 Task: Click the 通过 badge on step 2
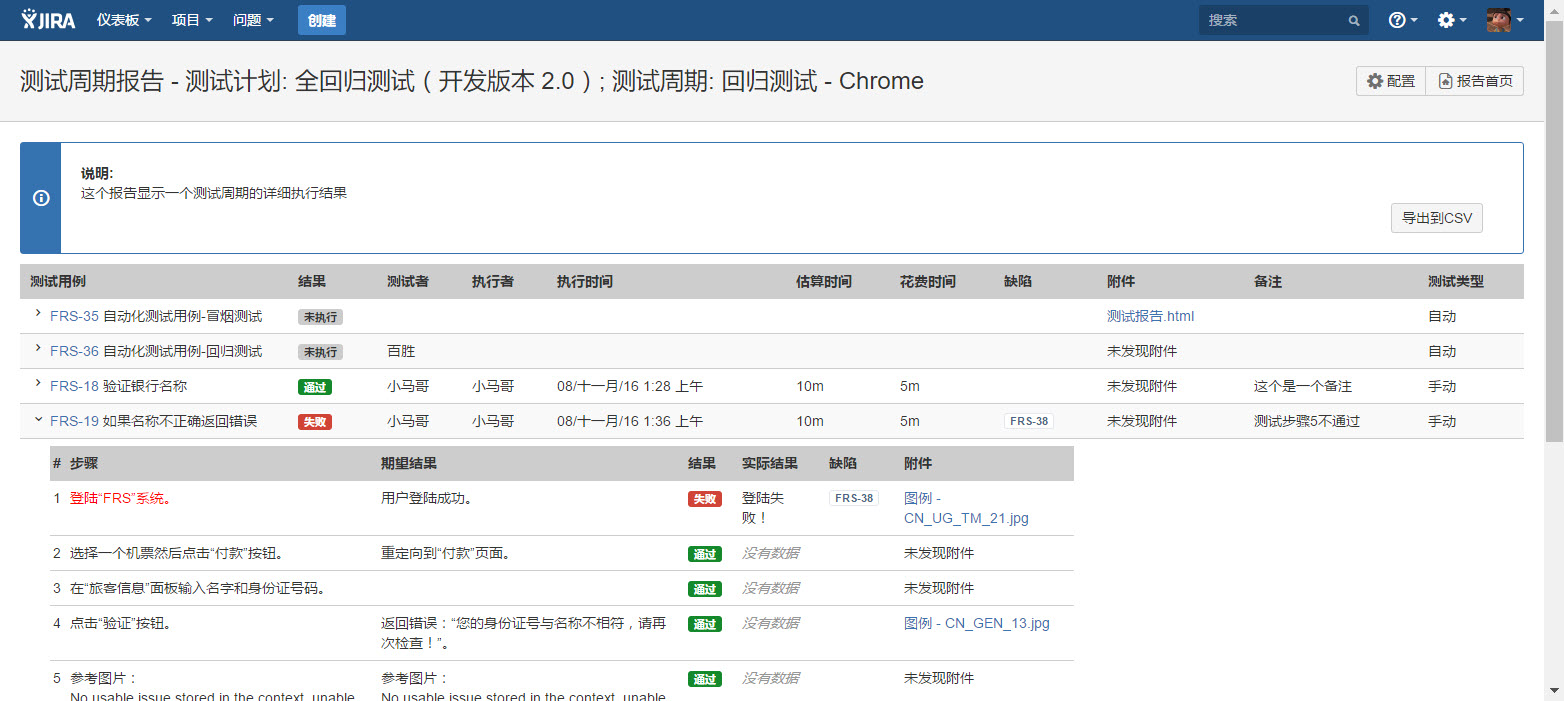[x=704, y=554]
